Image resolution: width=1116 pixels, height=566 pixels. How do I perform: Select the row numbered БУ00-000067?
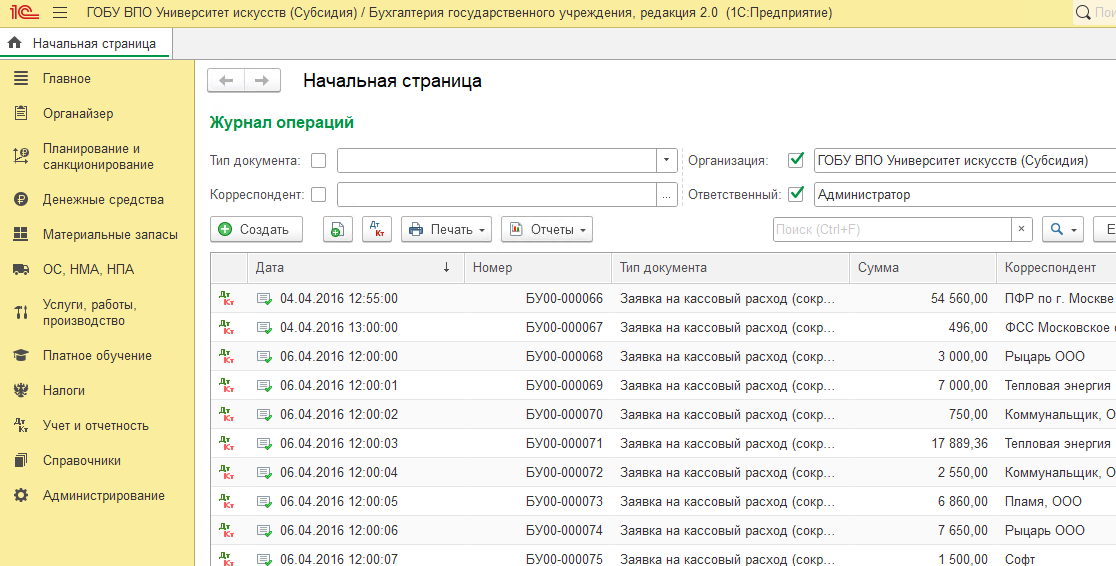click(663, 327)
